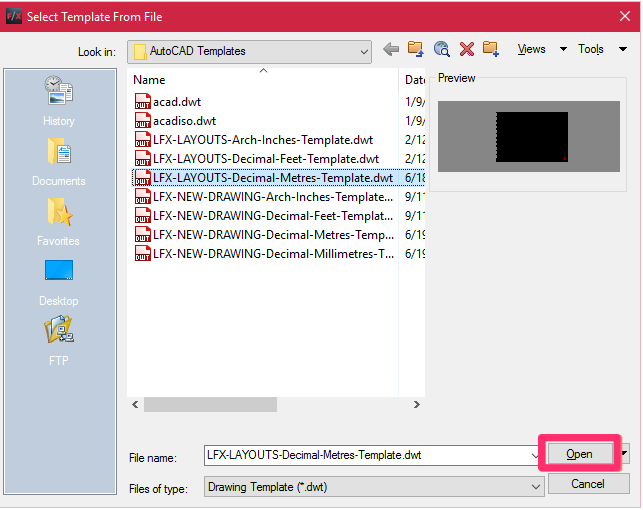Click the right arrow of horizontal scrollbar
This screenshot has height=510, width=643.
417,405
